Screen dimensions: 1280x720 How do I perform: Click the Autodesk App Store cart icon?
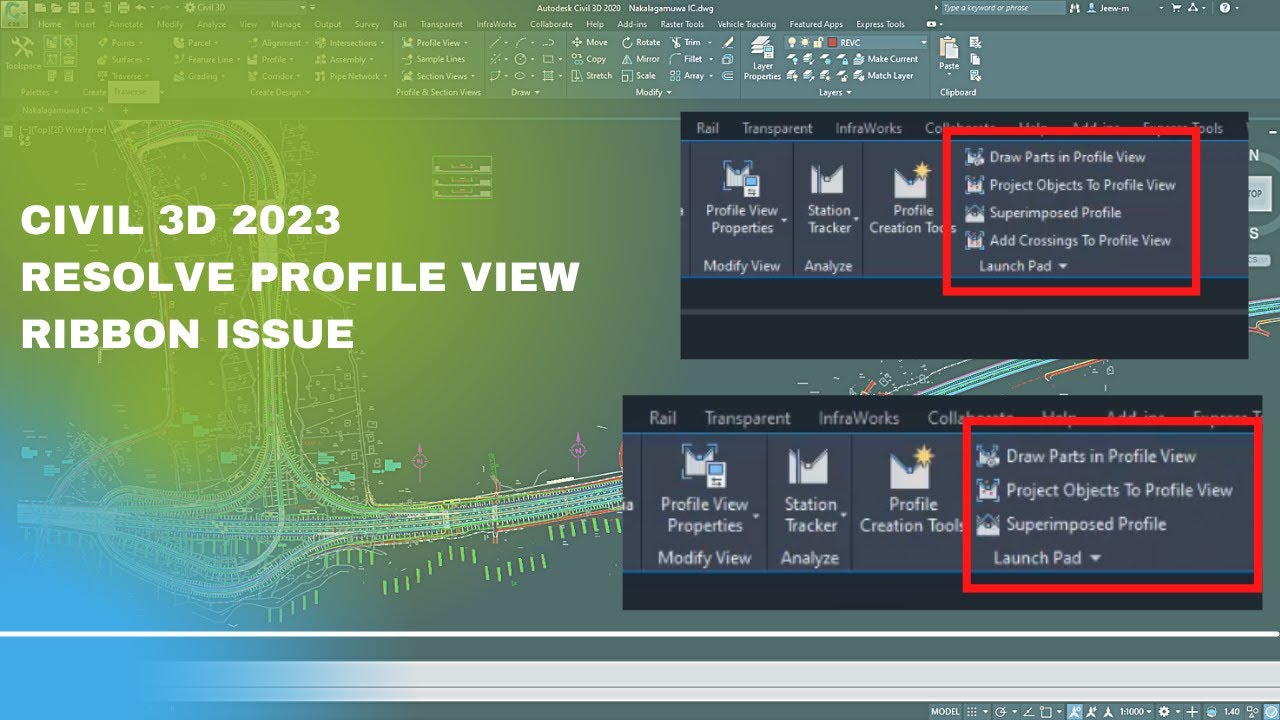(x=1176, y=8)
